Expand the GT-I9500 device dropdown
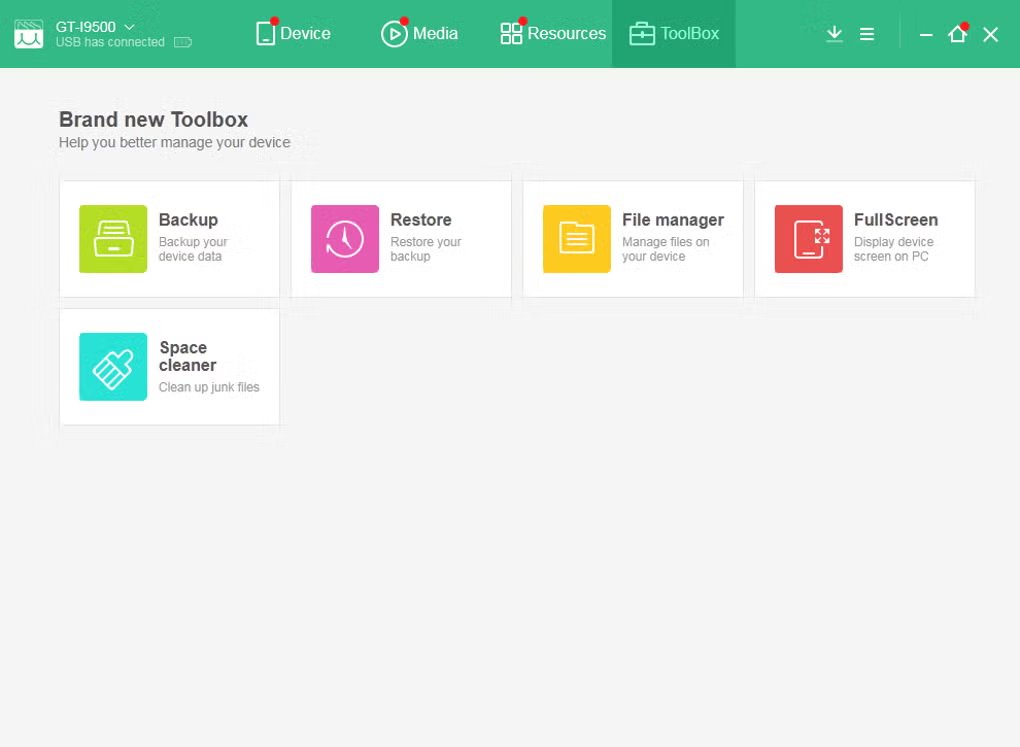Image resolution: width=1020 pixels, height=747 pixels. tap(129, 27)
